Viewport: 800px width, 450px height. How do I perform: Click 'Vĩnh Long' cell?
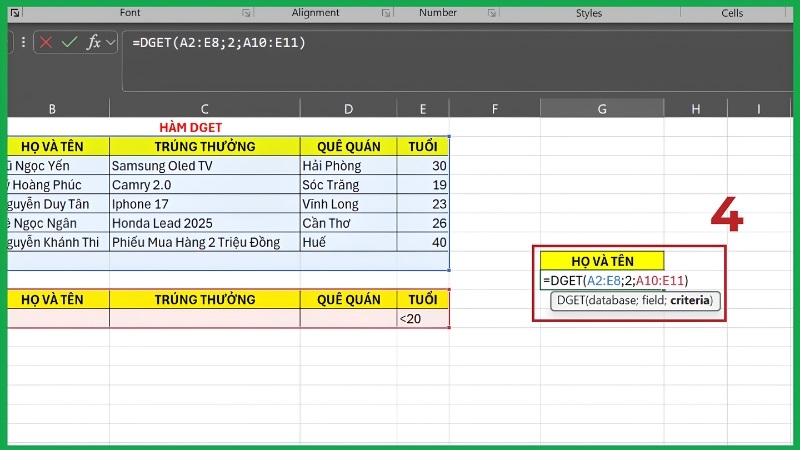(348, 204)
